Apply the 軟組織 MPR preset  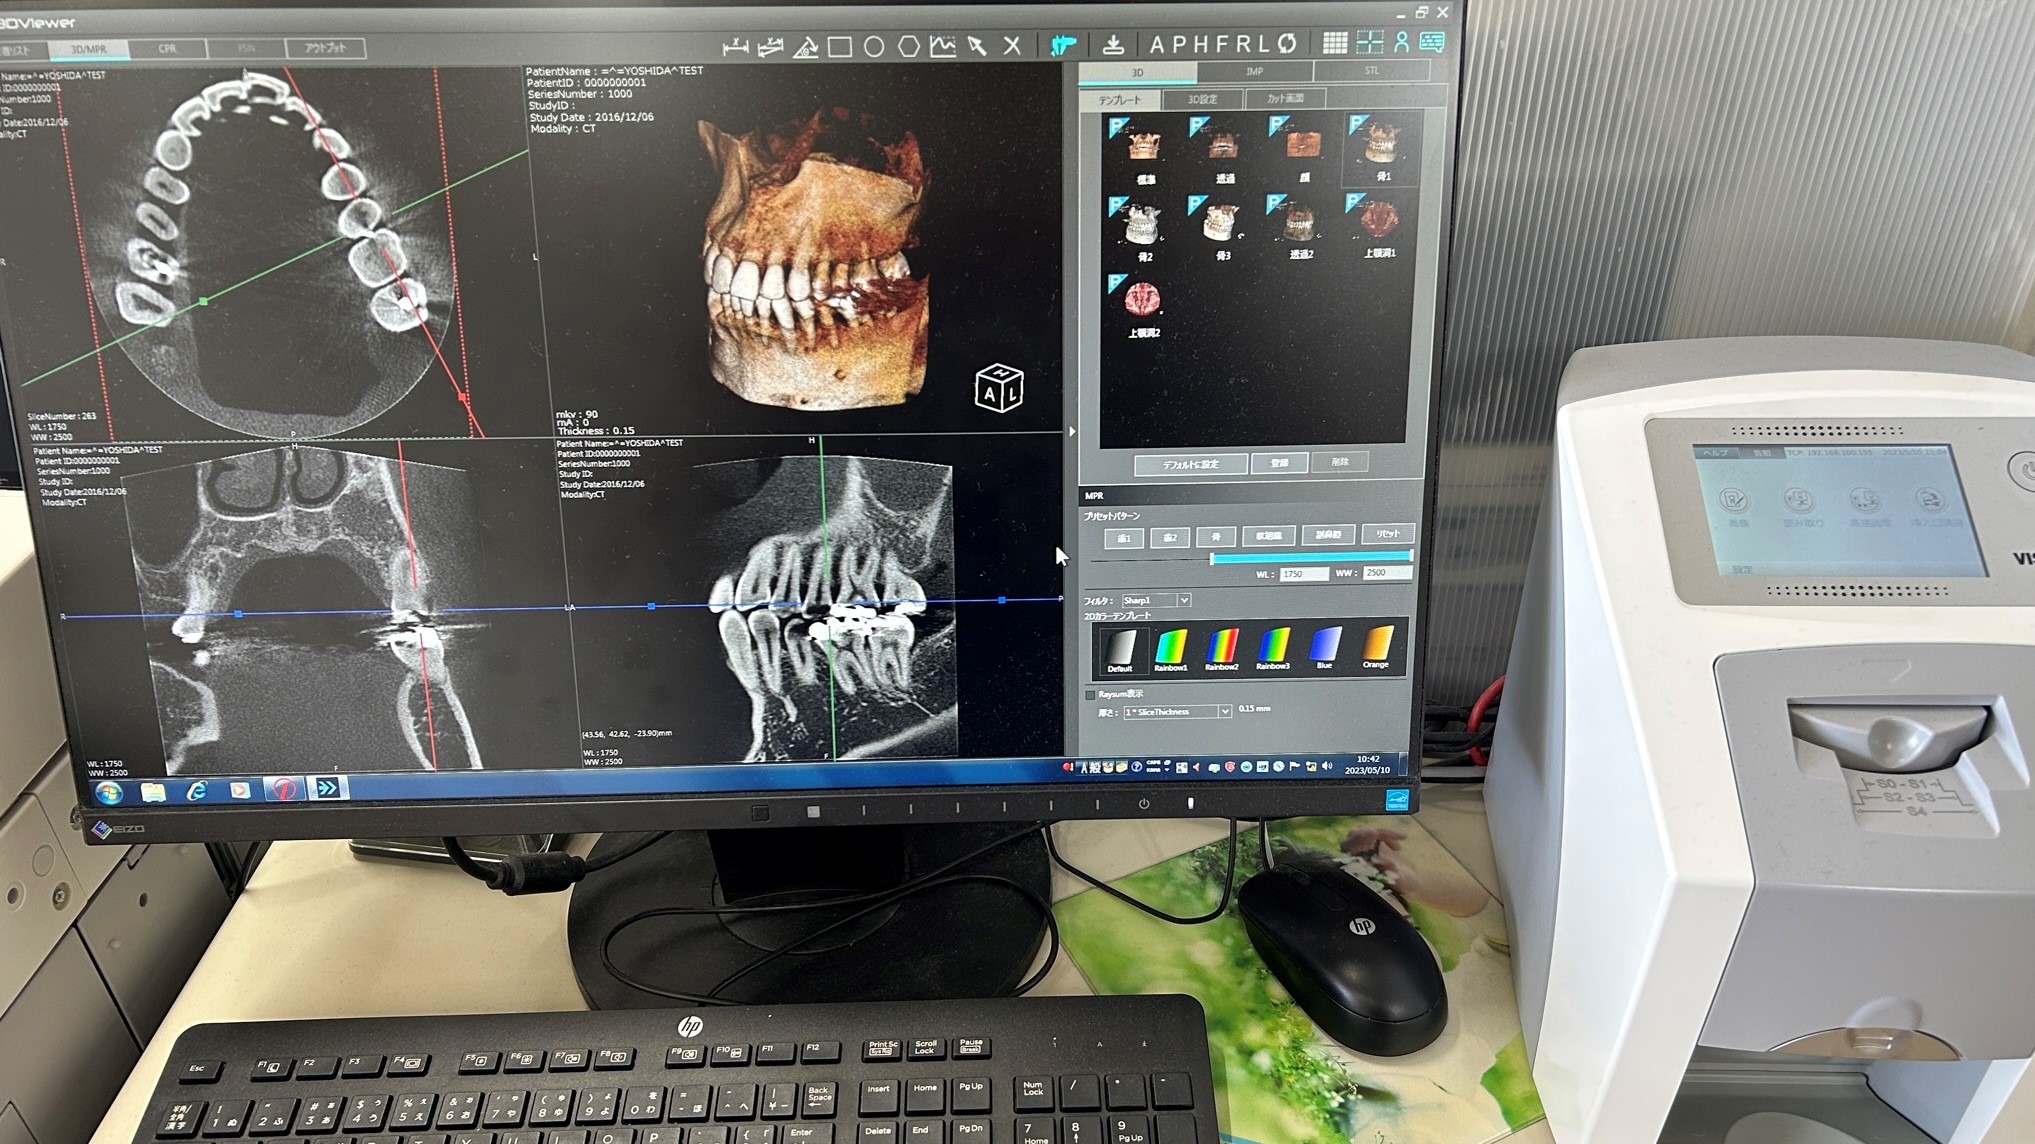click(1269, 536)
